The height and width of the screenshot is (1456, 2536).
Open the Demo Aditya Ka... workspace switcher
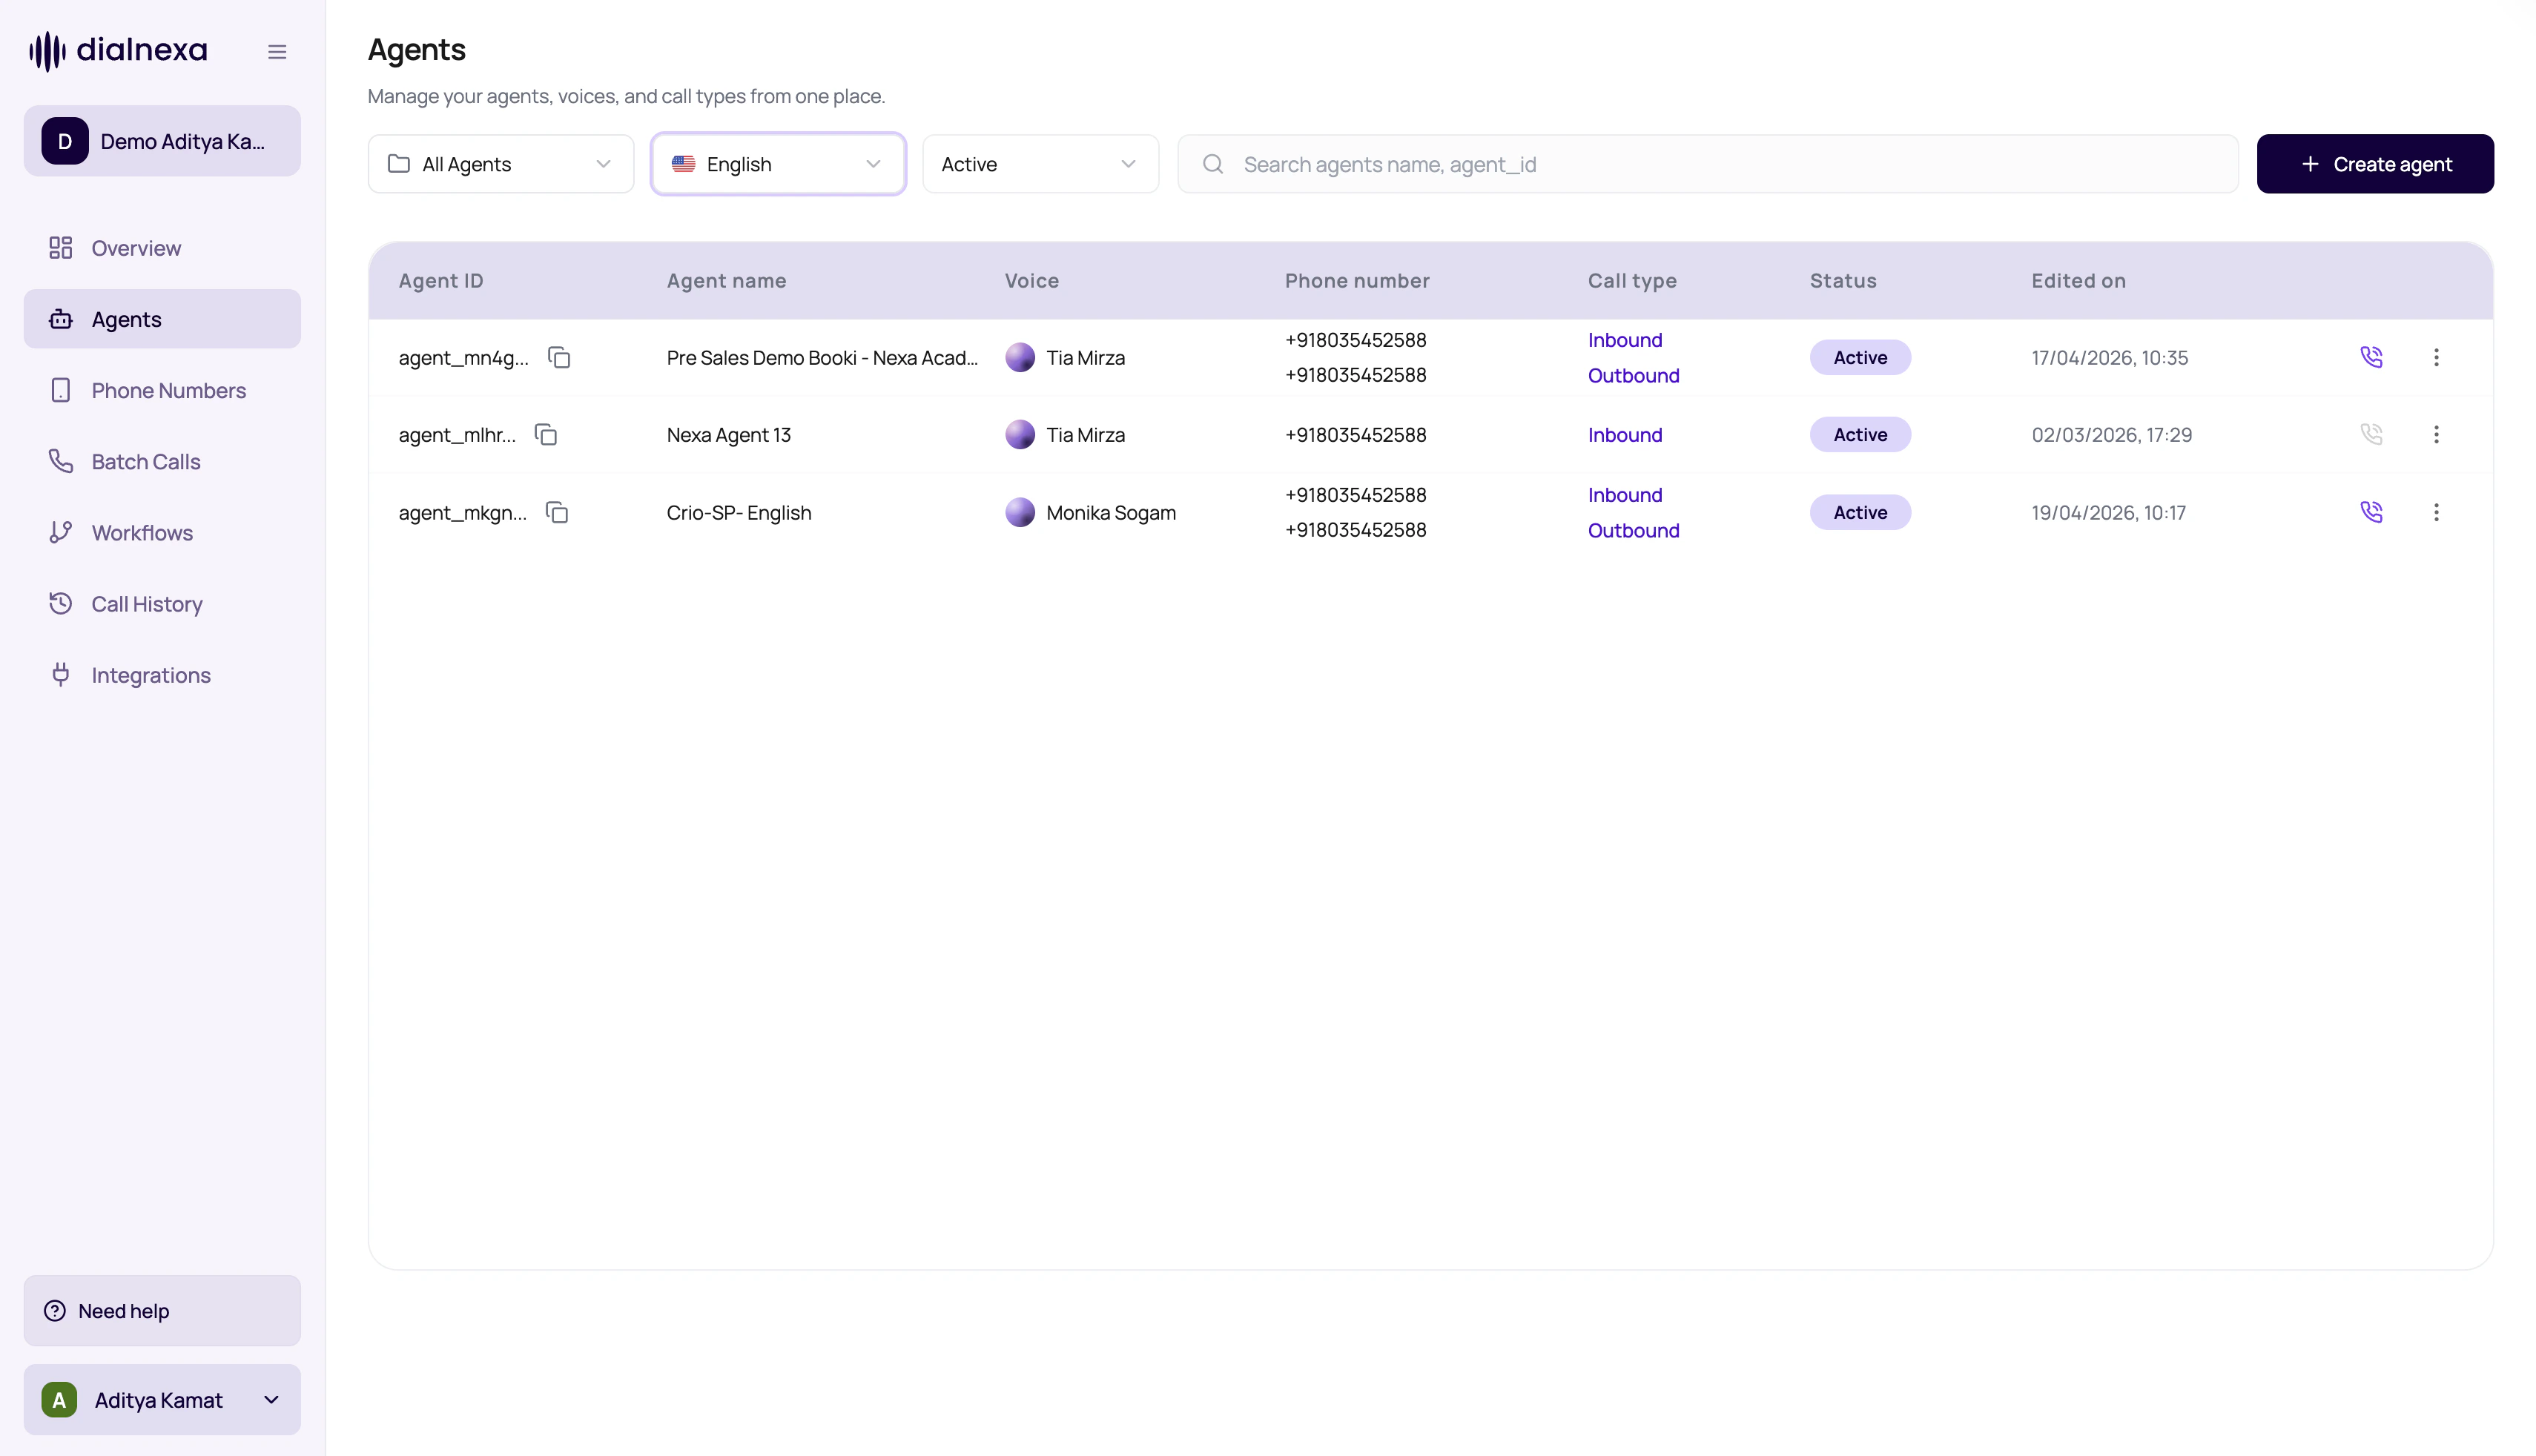[x=162, y=141]
